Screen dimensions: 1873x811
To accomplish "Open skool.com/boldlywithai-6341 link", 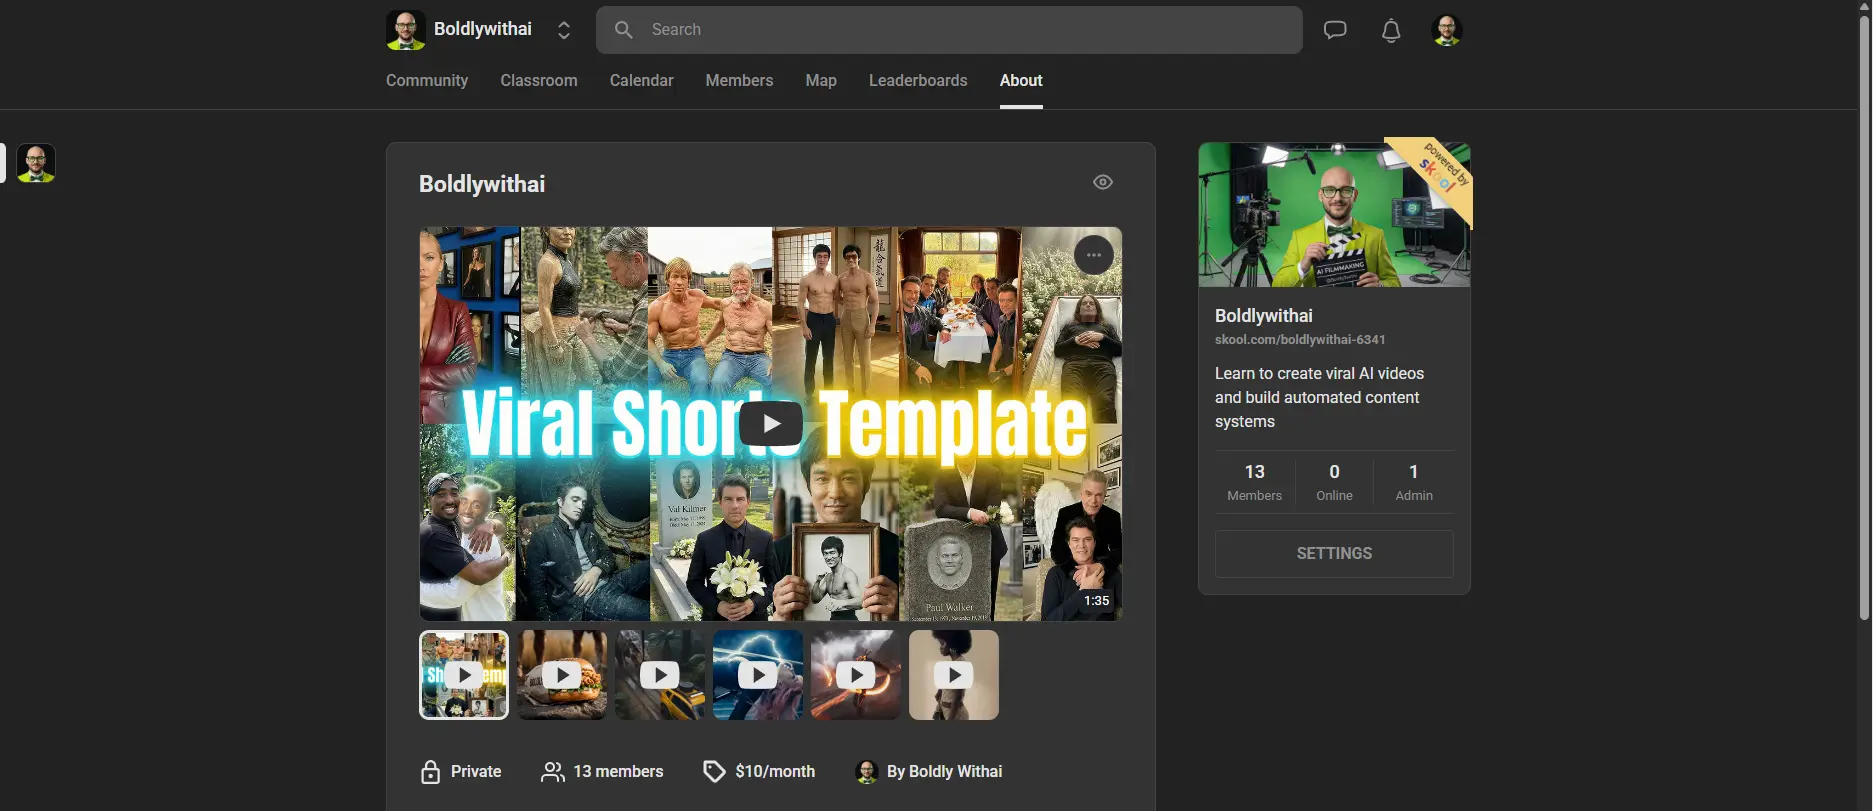I will 1300,340.
